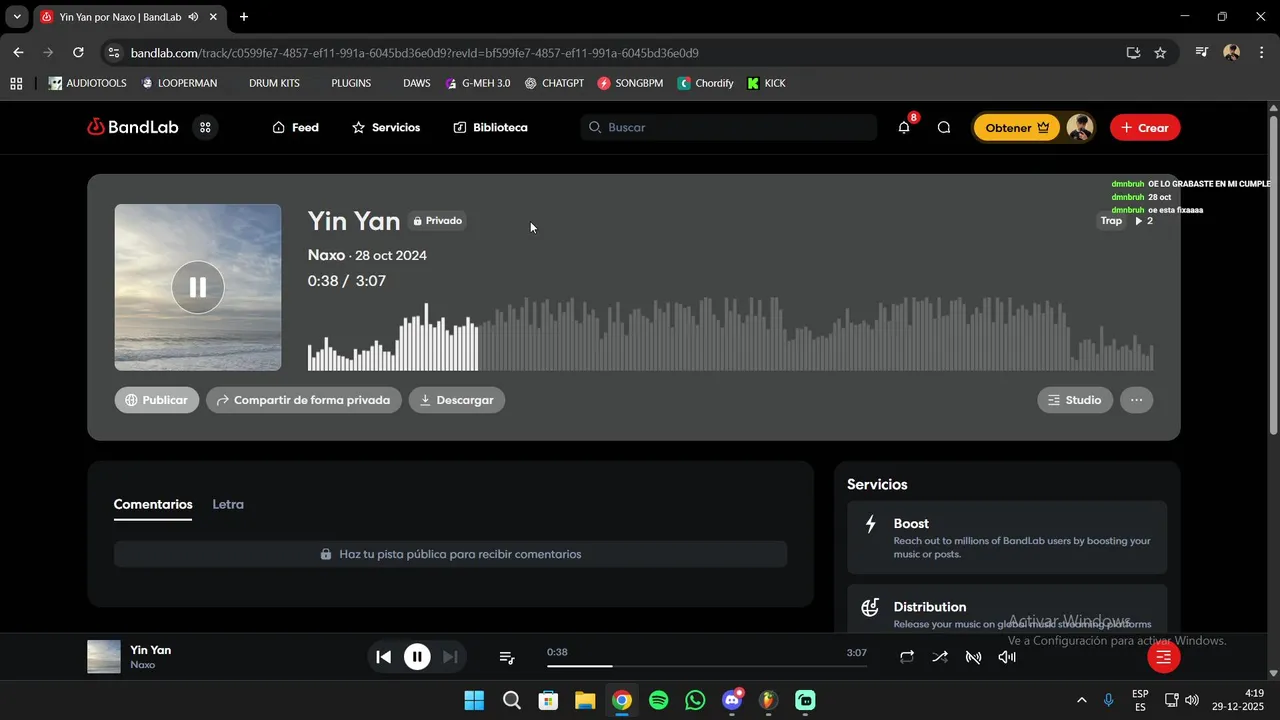The width and height of the screenshot is (1280, 720).
Task: Open BandLab chat messages
Action: point(944,127)
